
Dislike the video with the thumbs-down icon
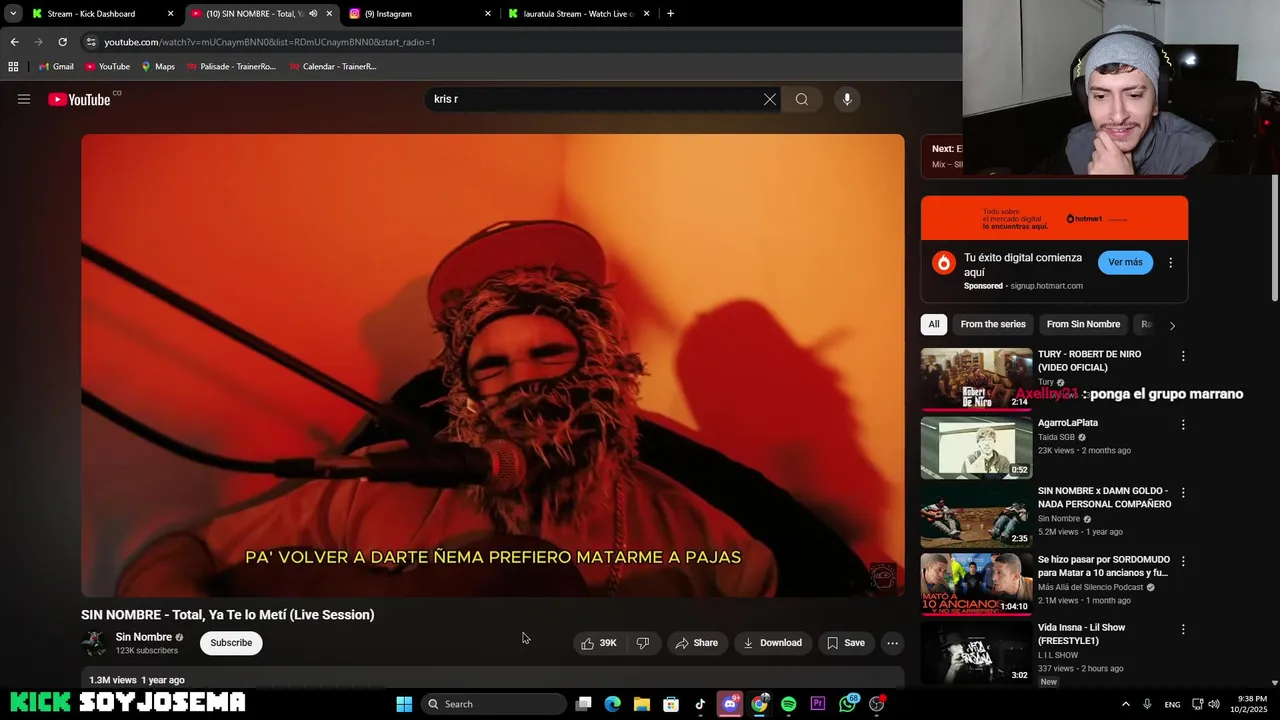coord(643,643)
